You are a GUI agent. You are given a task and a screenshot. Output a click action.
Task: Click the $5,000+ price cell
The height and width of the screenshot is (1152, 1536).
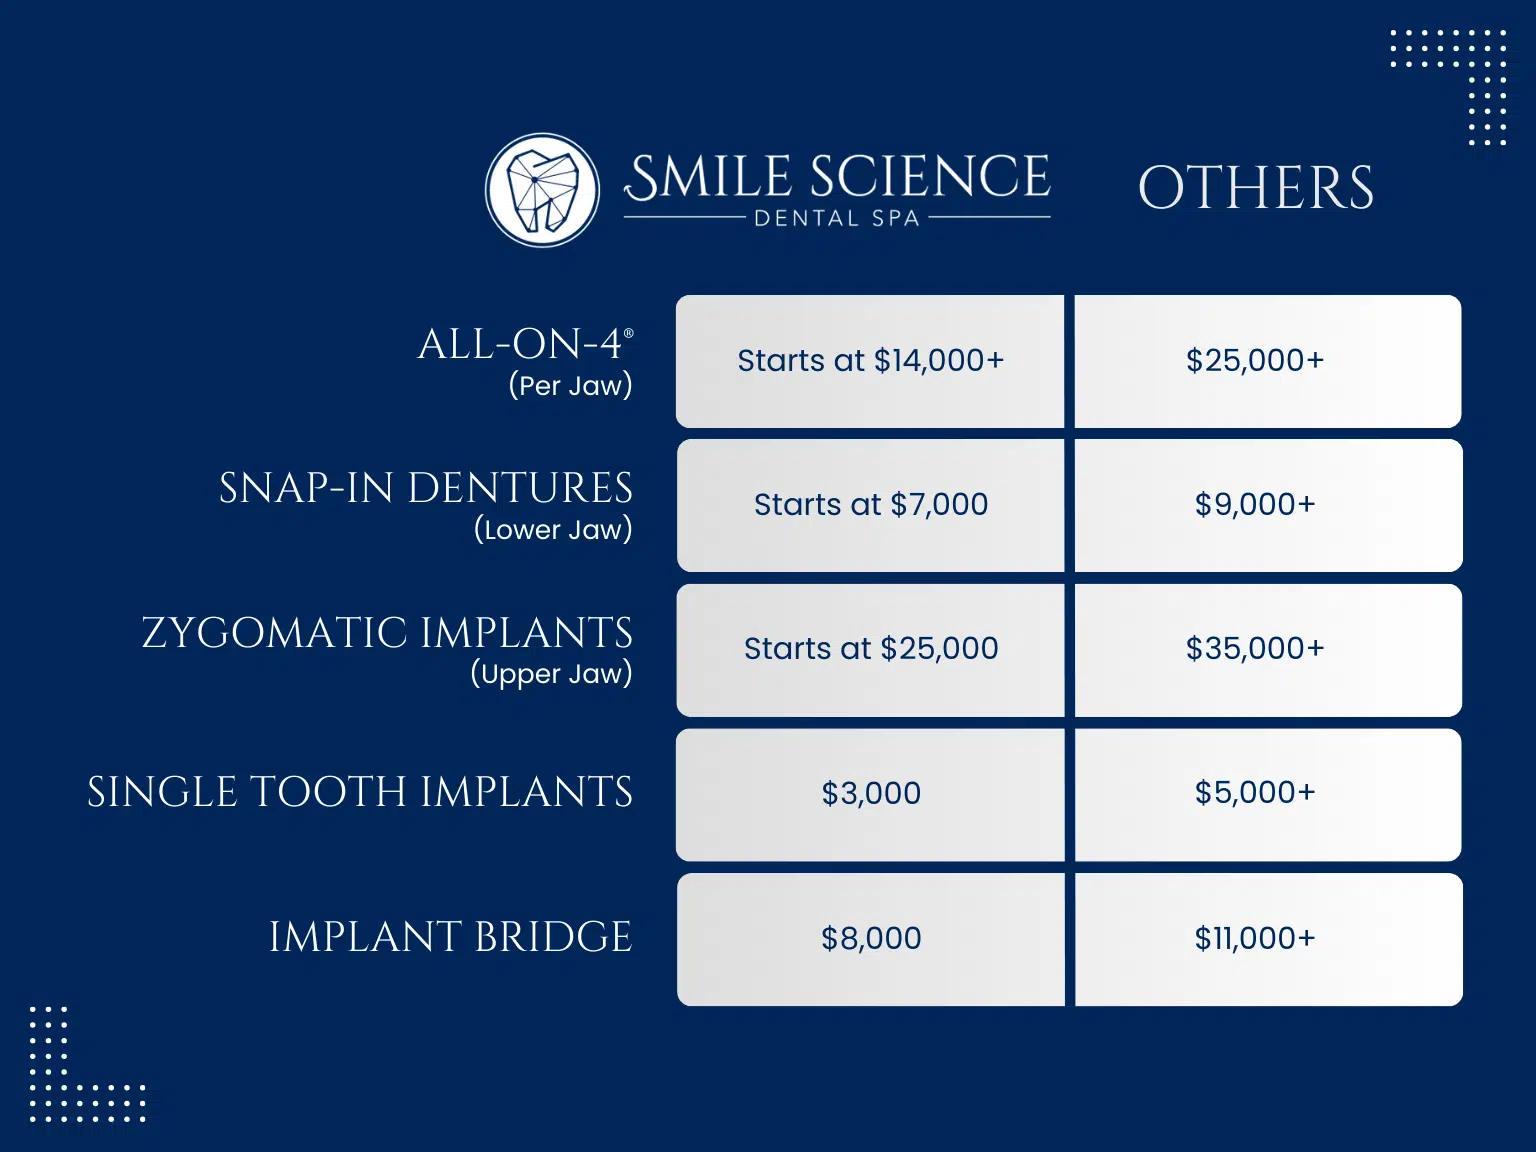(x=1268, y=794)
